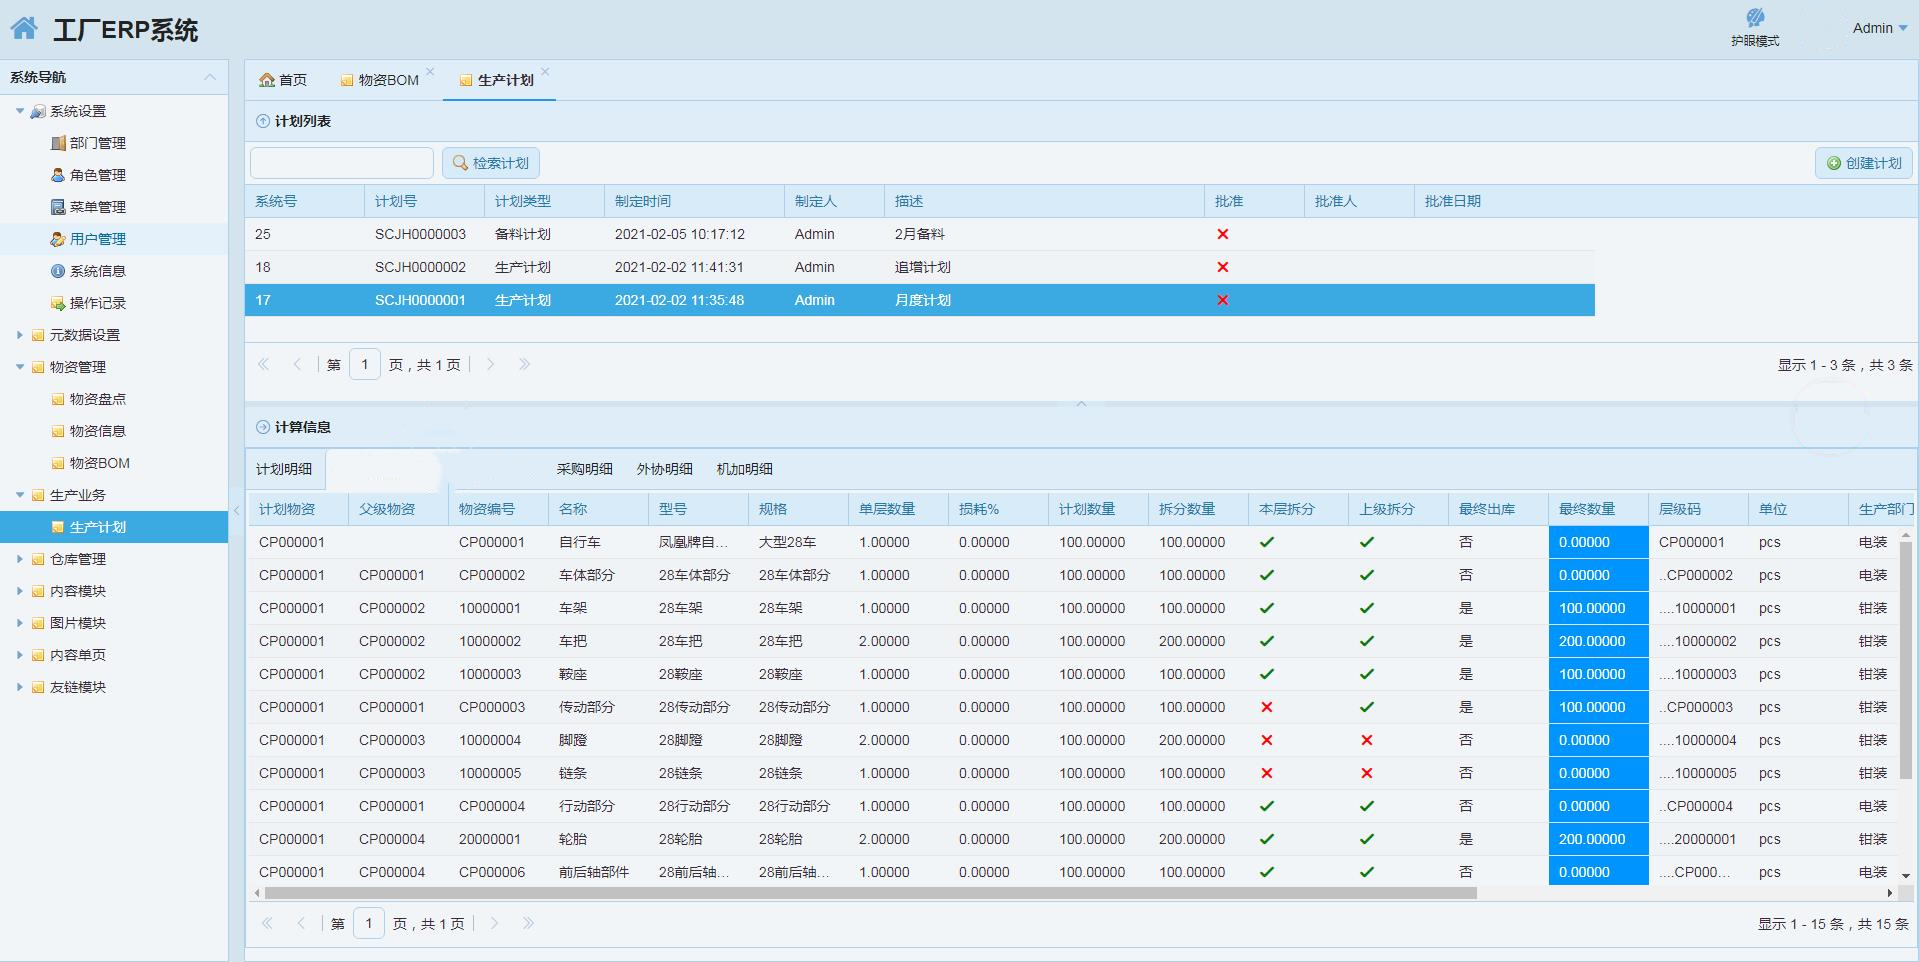Click 本层拆分 red X for 传动部分
1919x962 pixels.
(1267, 707)
